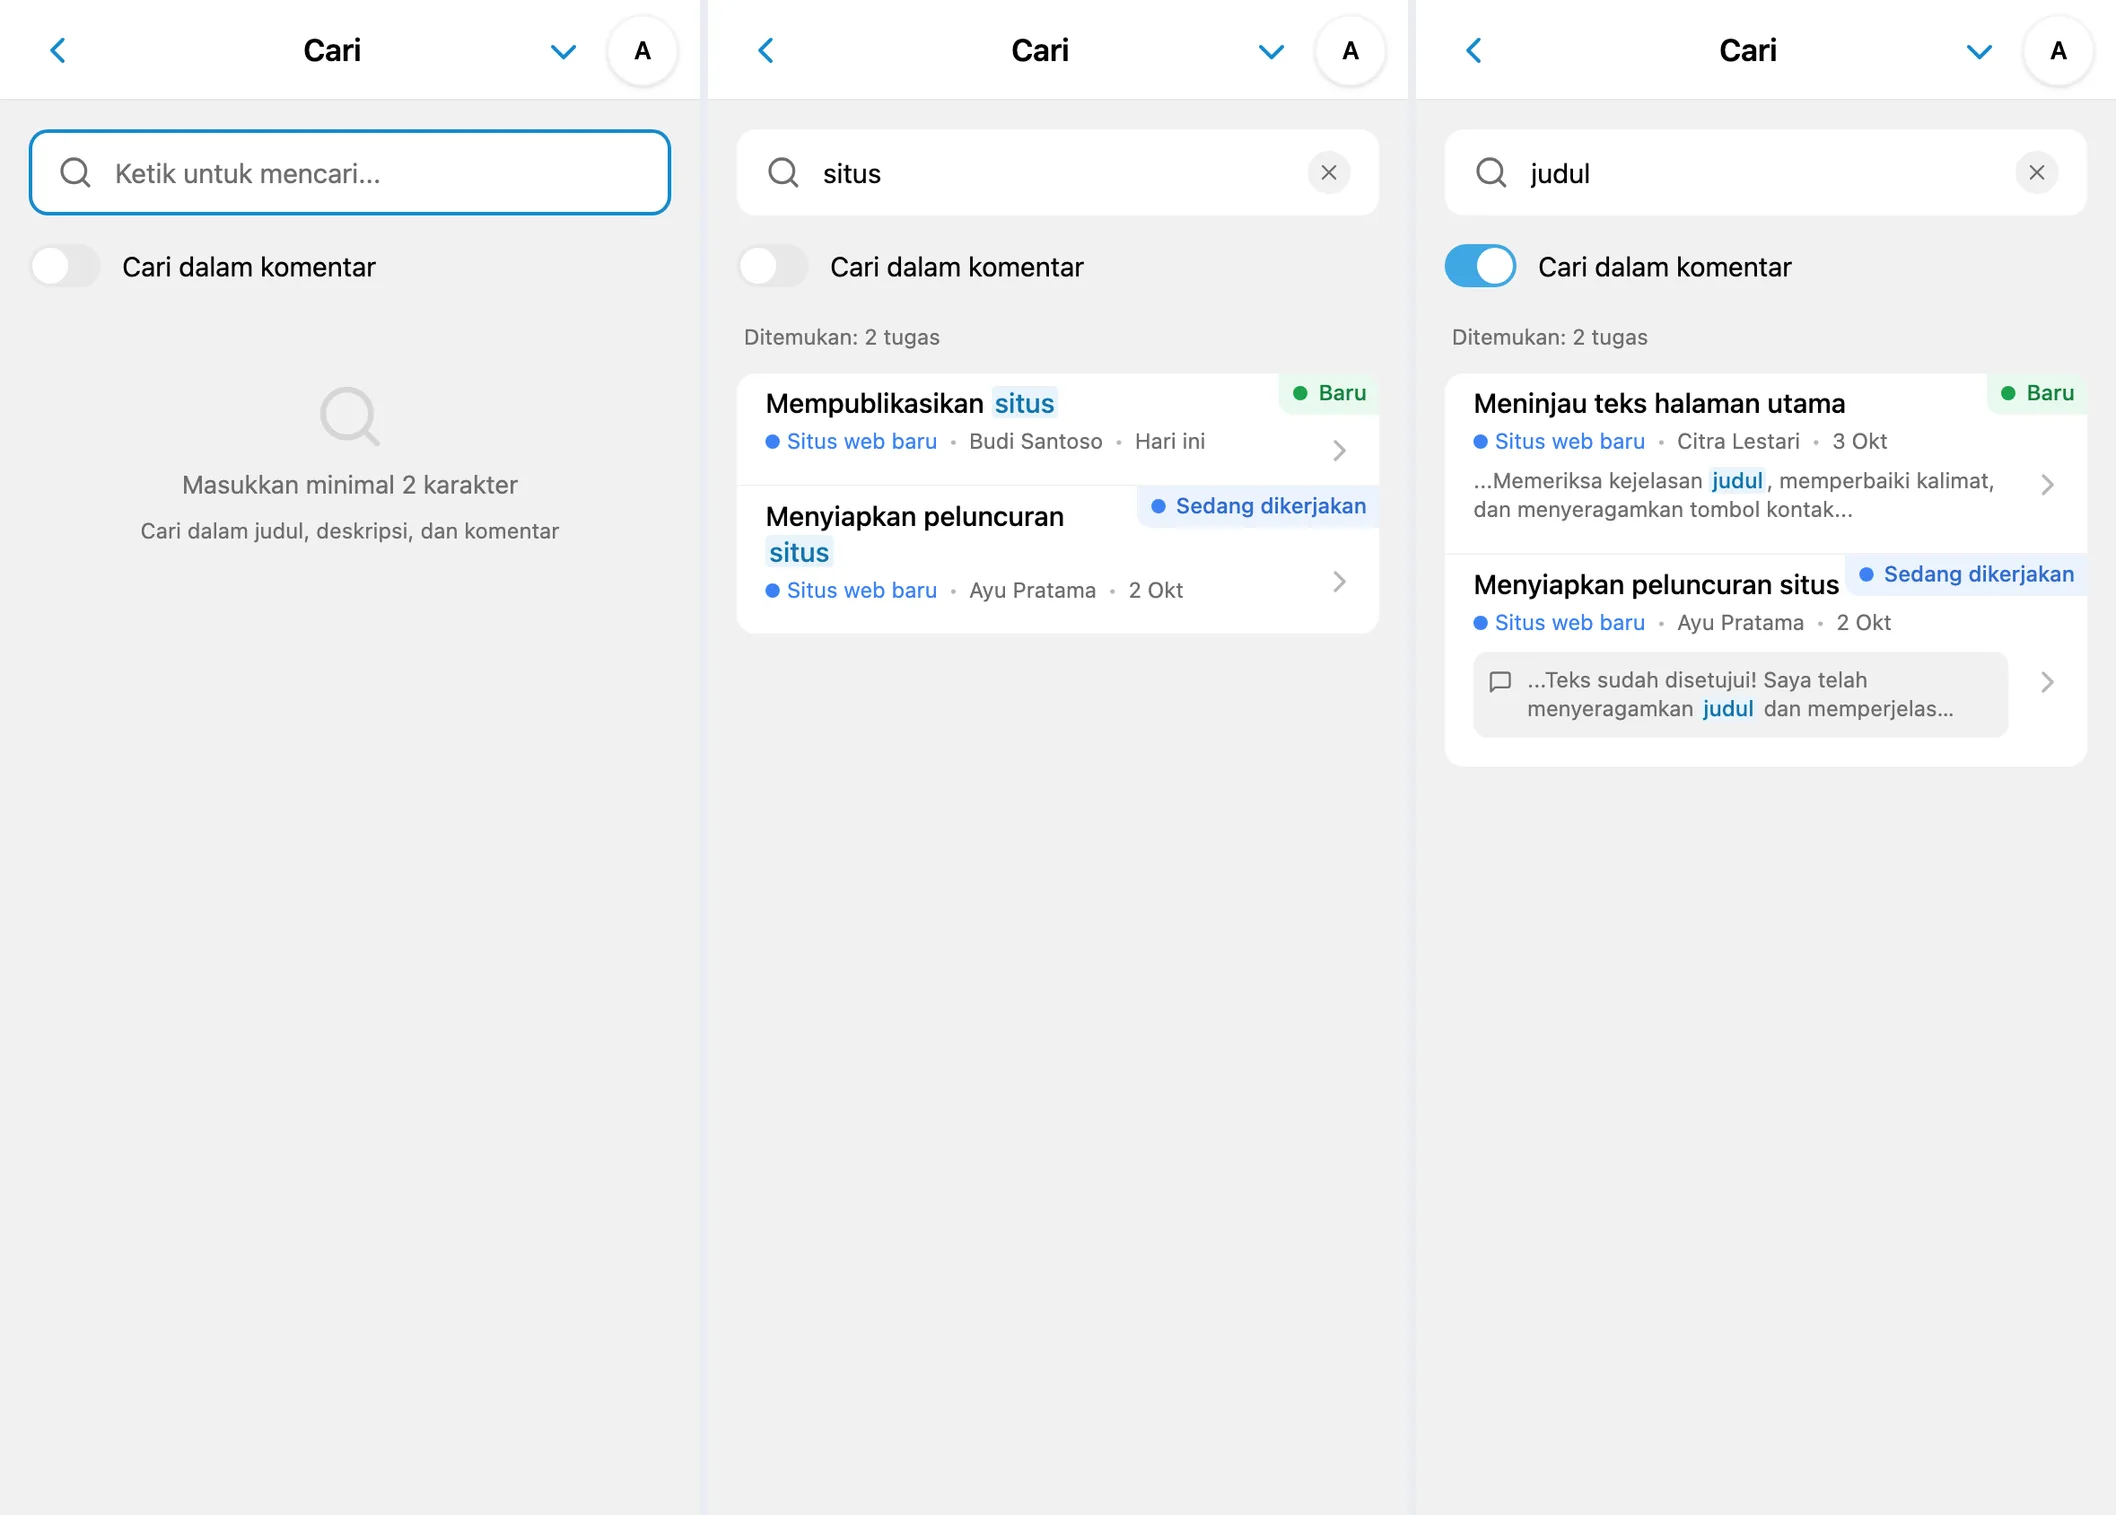Click 'Situs web baru' link under 'Mempublikasikan situs'
Viewport: 2116px width, 1515px height.
852,441
